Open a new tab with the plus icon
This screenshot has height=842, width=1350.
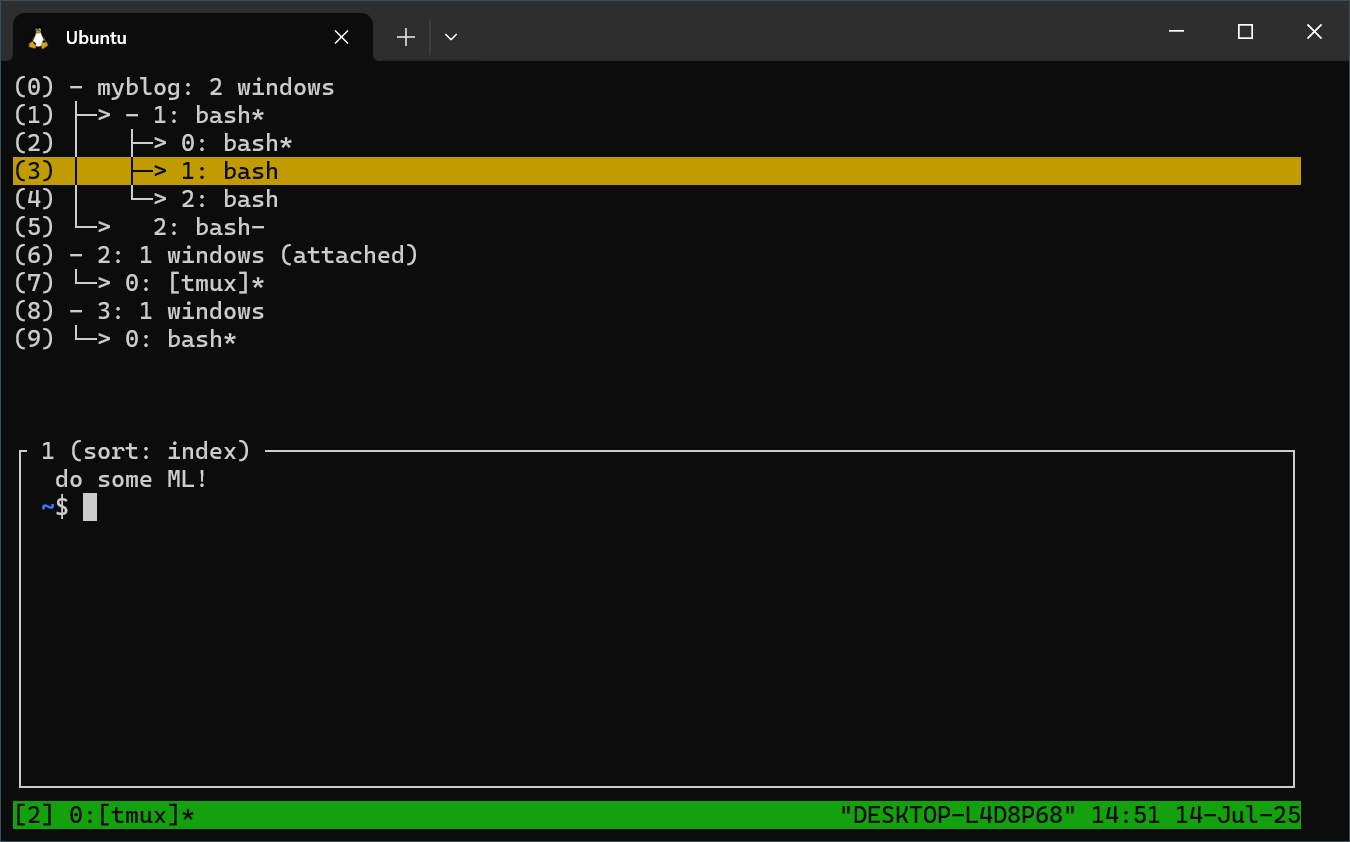click(405, 36)
